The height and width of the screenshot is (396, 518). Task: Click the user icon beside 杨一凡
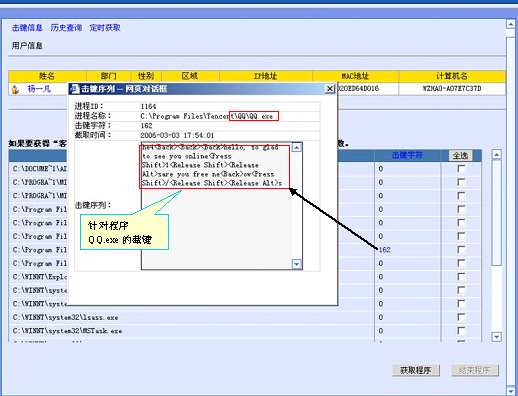tap(15, 89)
